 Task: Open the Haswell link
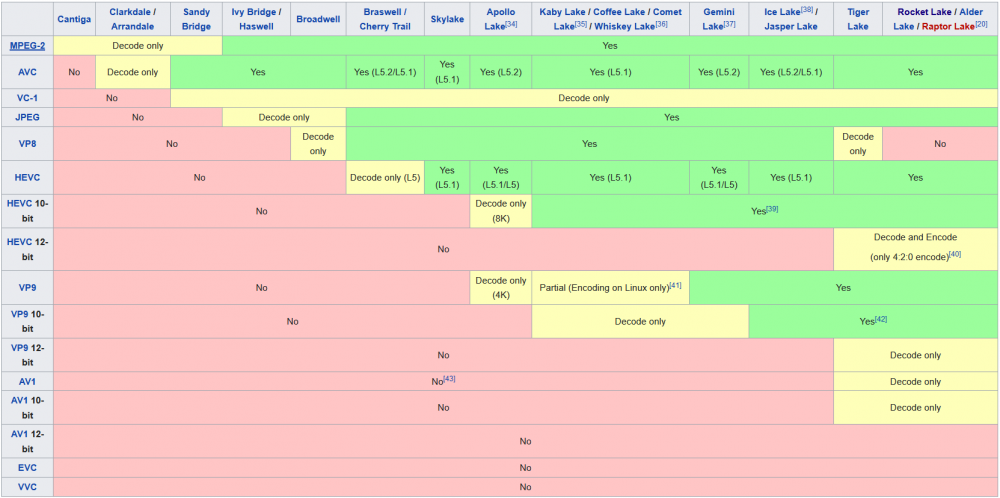click(256, 27)
